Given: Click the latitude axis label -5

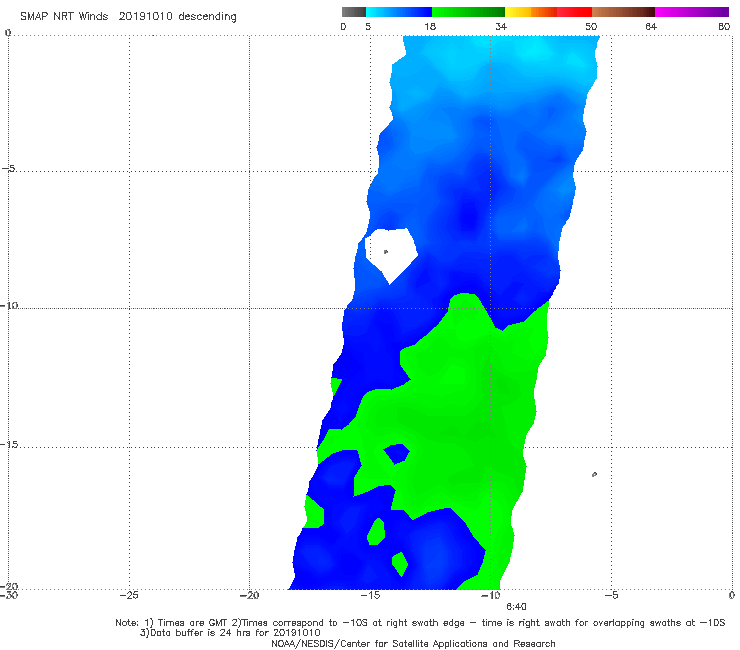Looking at the screenshot, I should pyautogui.click(x=9, y=169).
